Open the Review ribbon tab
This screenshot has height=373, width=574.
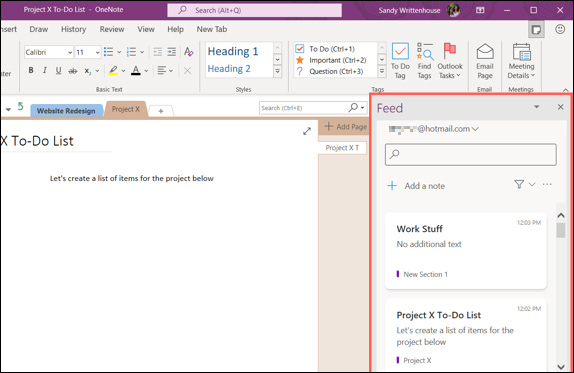click(x=112, y=29)
